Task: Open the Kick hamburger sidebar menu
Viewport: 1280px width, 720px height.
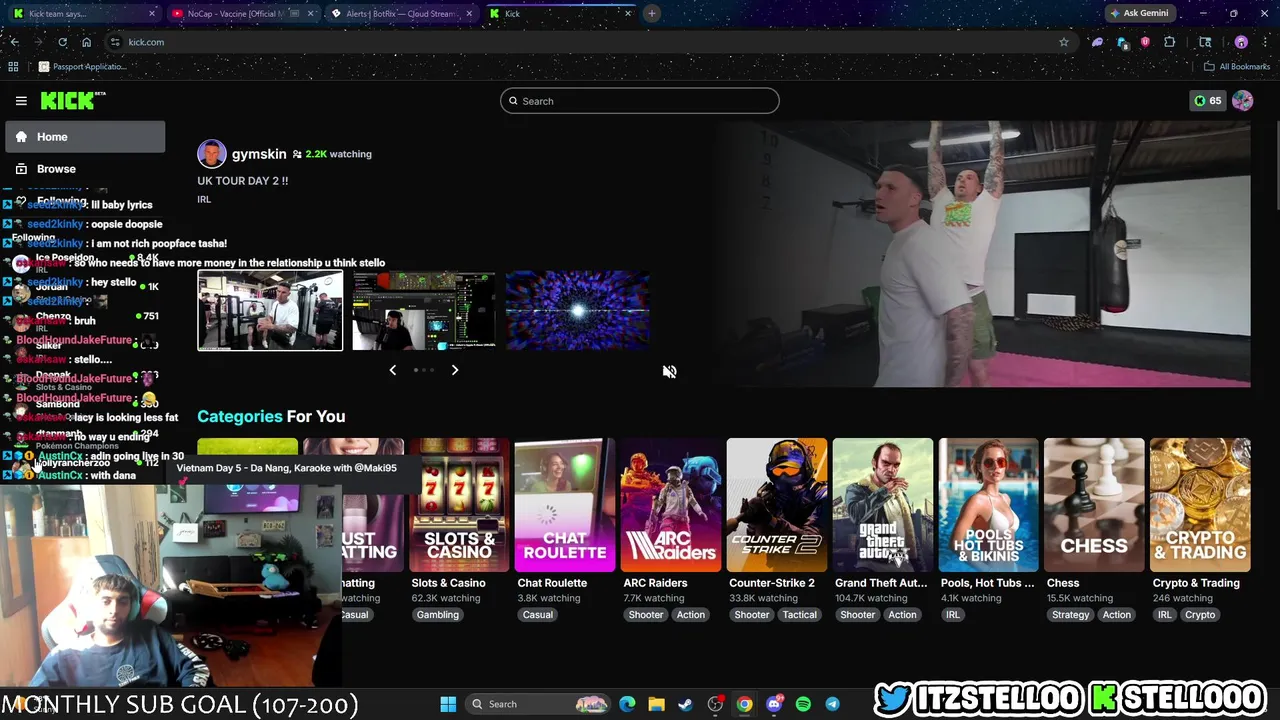Action: [21, 101]
